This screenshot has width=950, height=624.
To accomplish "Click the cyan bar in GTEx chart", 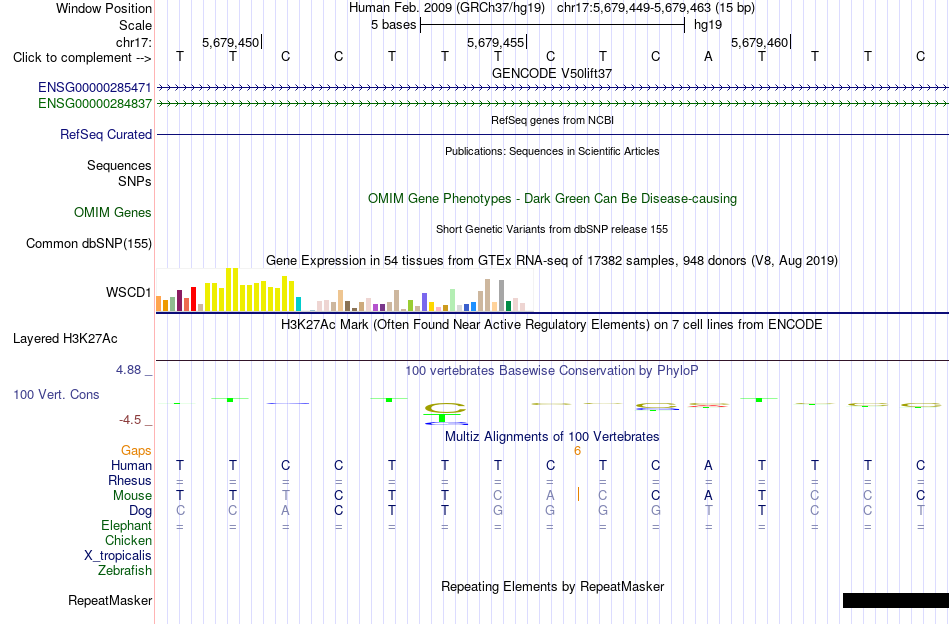I will pyautogui.click(x=298, y=304).
